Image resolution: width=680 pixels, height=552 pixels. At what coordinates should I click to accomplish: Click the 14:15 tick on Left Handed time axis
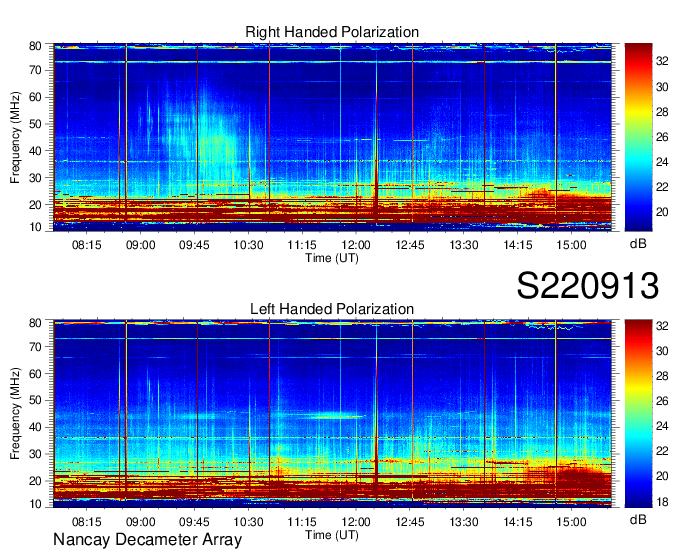point(518,522)
